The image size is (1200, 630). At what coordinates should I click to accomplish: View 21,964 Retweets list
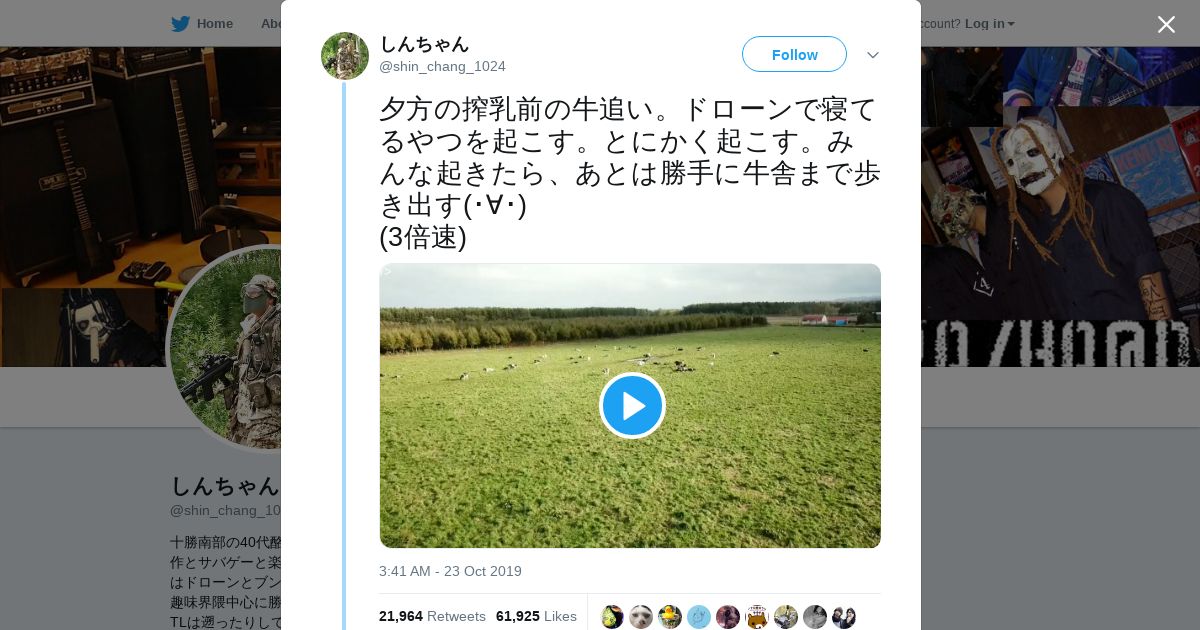(432, 616)
